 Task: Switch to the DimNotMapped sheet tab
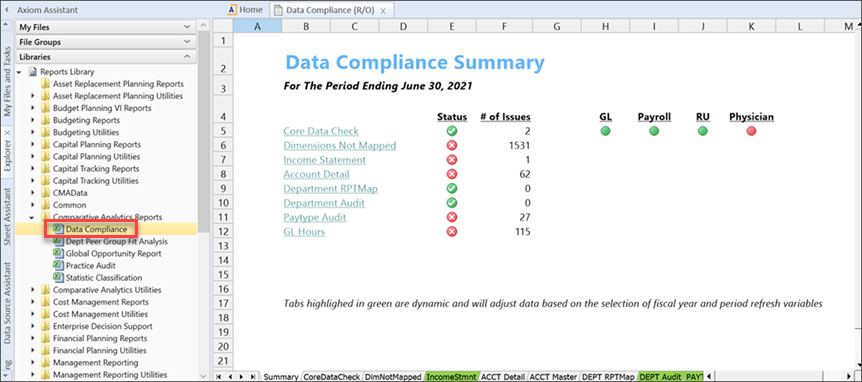tap(393, 377)
